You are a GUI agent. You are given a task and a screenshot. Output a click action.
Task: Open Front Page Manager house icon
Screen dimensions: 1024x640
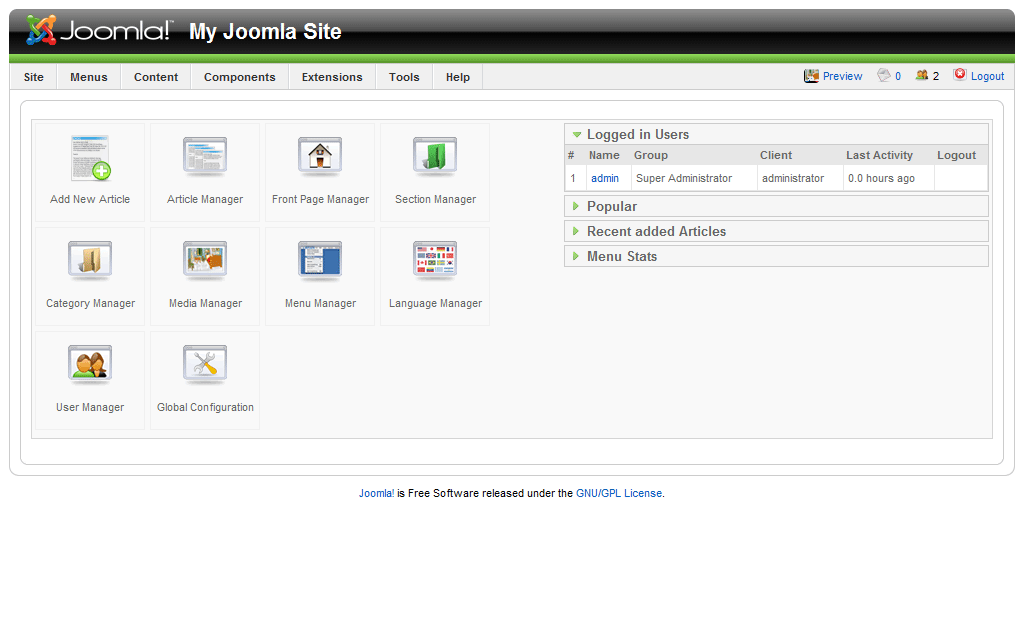click(x=320, y=160)
